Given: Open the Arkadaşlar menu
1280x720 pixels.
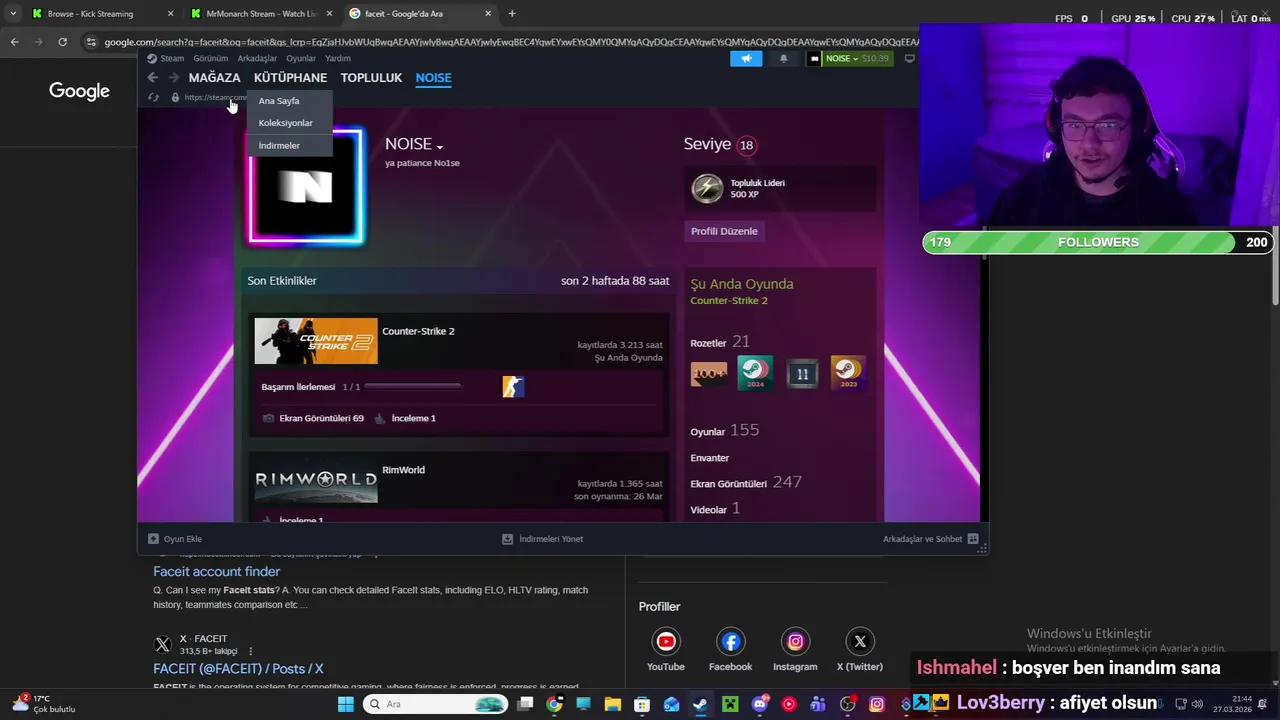Looking at the screenshot, I should click(x=257, y=58).
